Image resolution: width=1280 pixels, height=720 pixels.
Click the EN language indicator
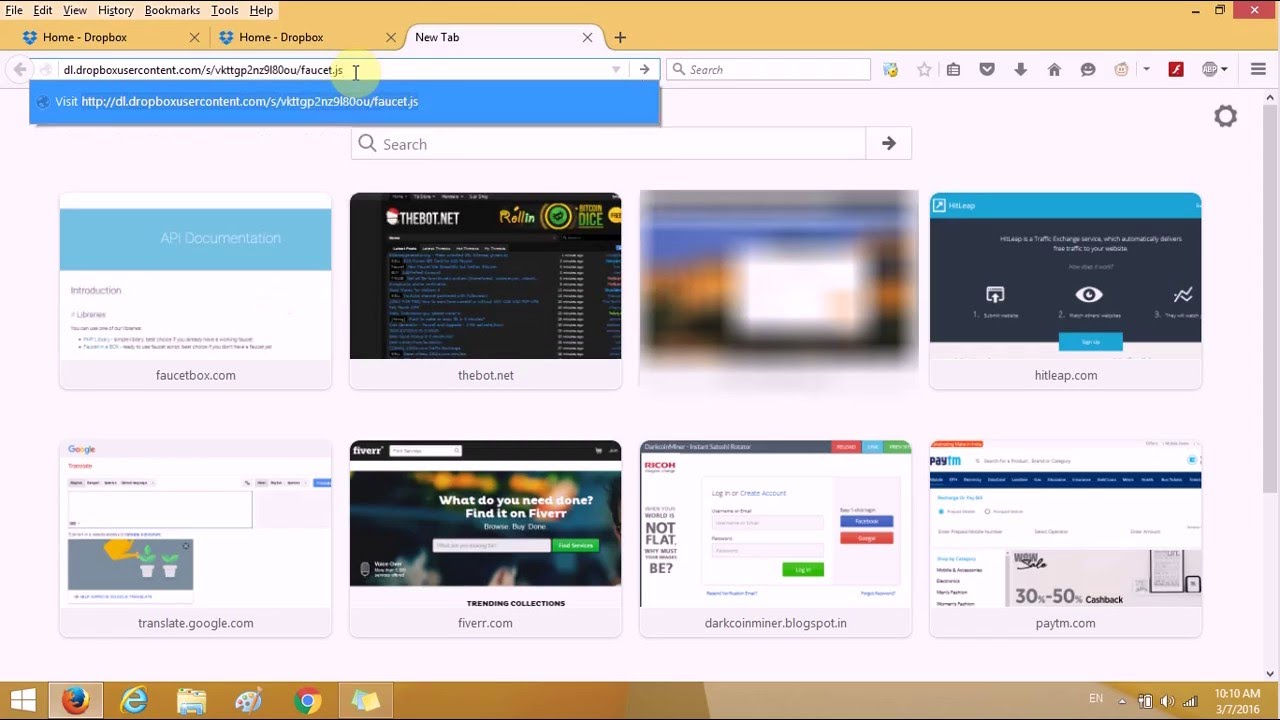click(1096, 698)
